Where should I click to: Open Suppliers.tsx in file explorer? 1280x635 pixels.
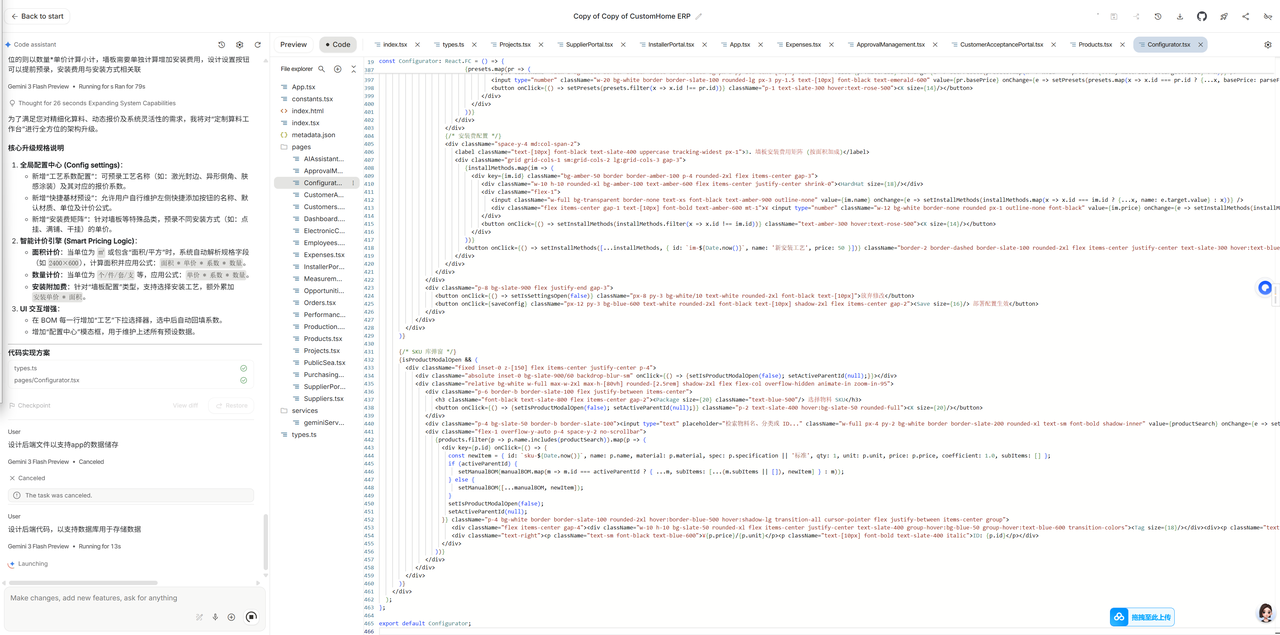click(x=324, y=399)
